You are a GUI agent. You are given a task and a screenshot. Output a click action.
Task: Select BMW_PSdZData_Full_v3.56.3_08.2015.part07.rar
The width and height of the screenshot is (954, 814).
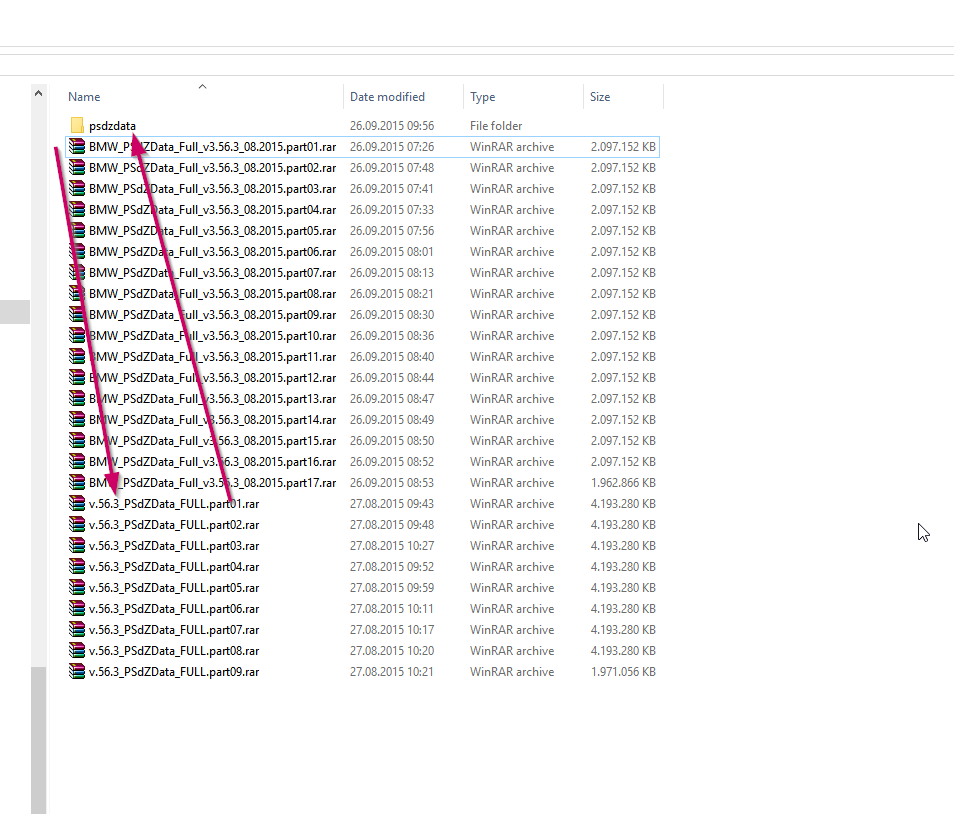(212, 273)
